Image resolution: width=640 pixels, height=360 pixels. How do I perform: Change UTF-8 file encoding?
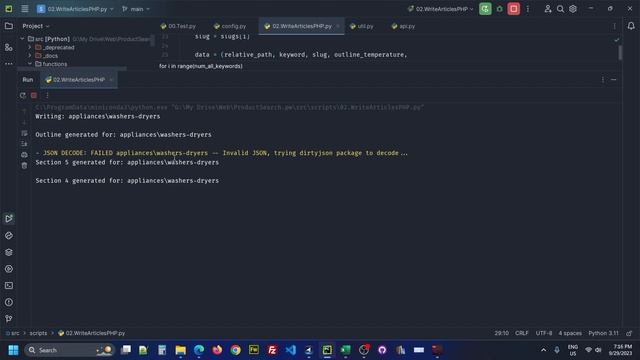point(544,333)
